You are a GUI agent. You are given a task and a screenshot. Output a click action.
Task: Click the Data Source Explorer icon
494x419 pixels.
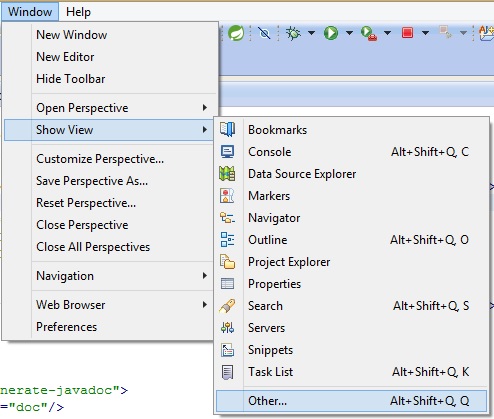pos(227,174)
